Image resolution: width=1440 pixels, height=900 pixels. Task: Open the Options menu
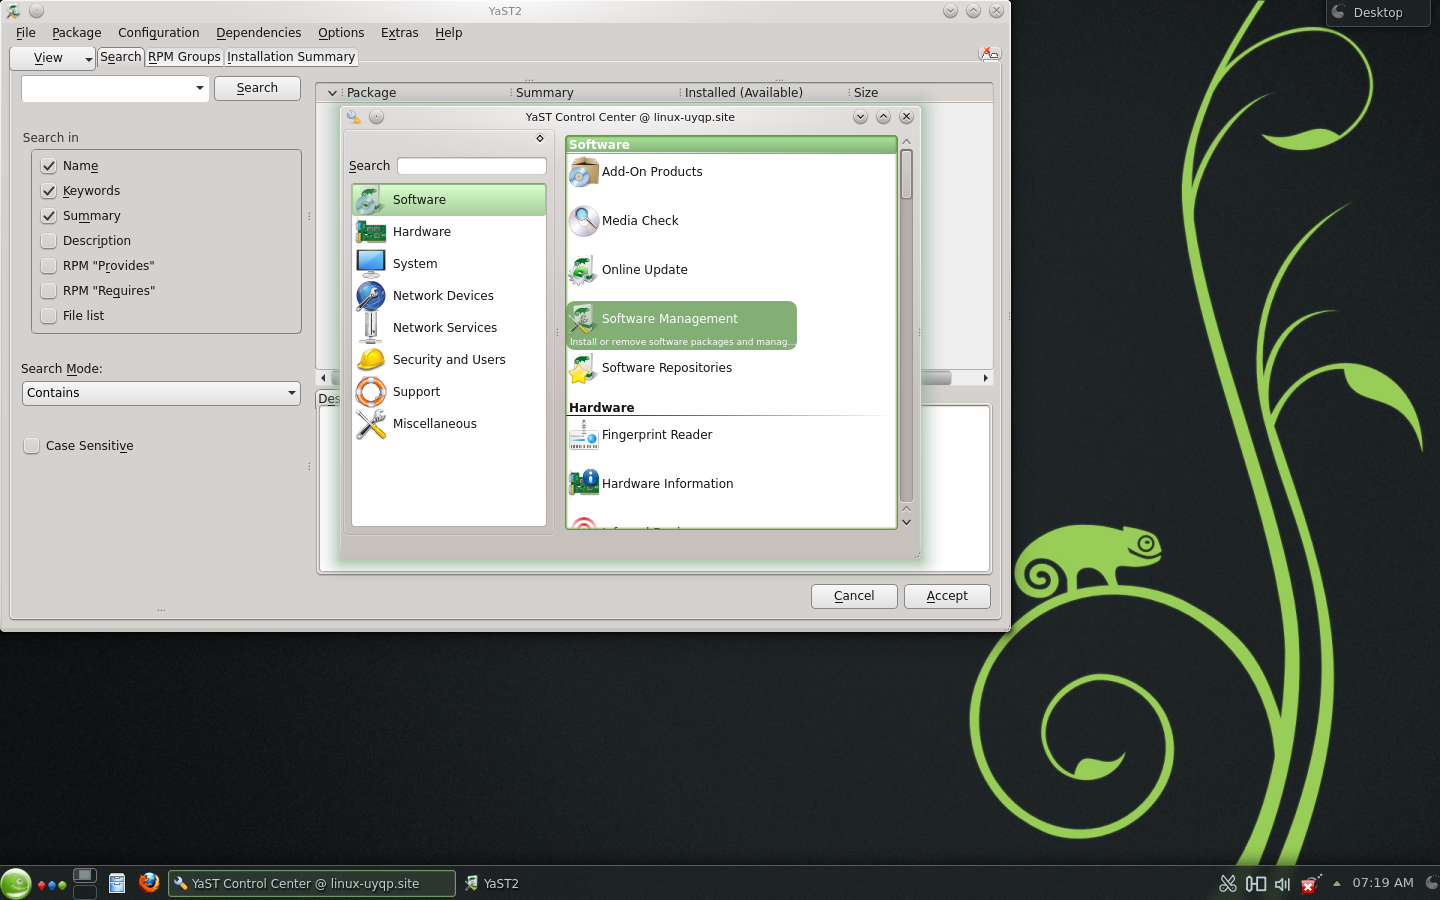click(341, 33)
